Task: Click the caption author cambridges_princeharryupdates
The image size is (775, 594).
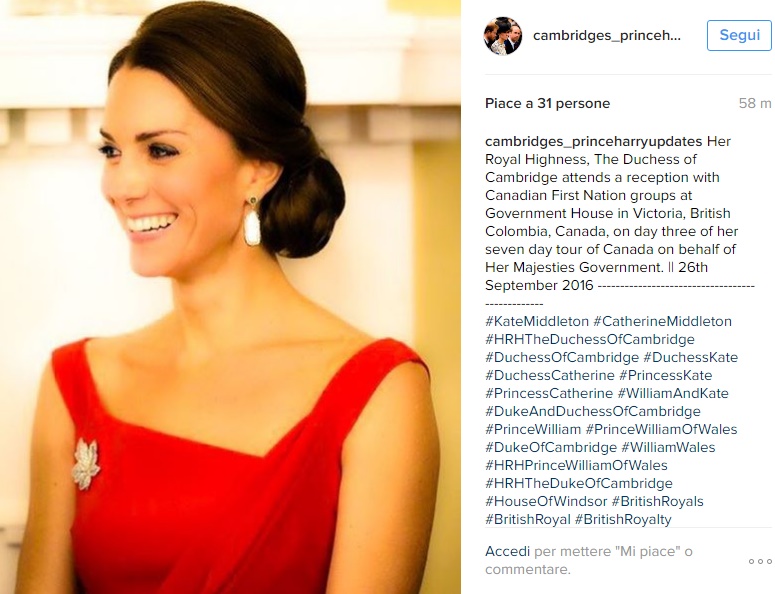Action: pos(593,141)
